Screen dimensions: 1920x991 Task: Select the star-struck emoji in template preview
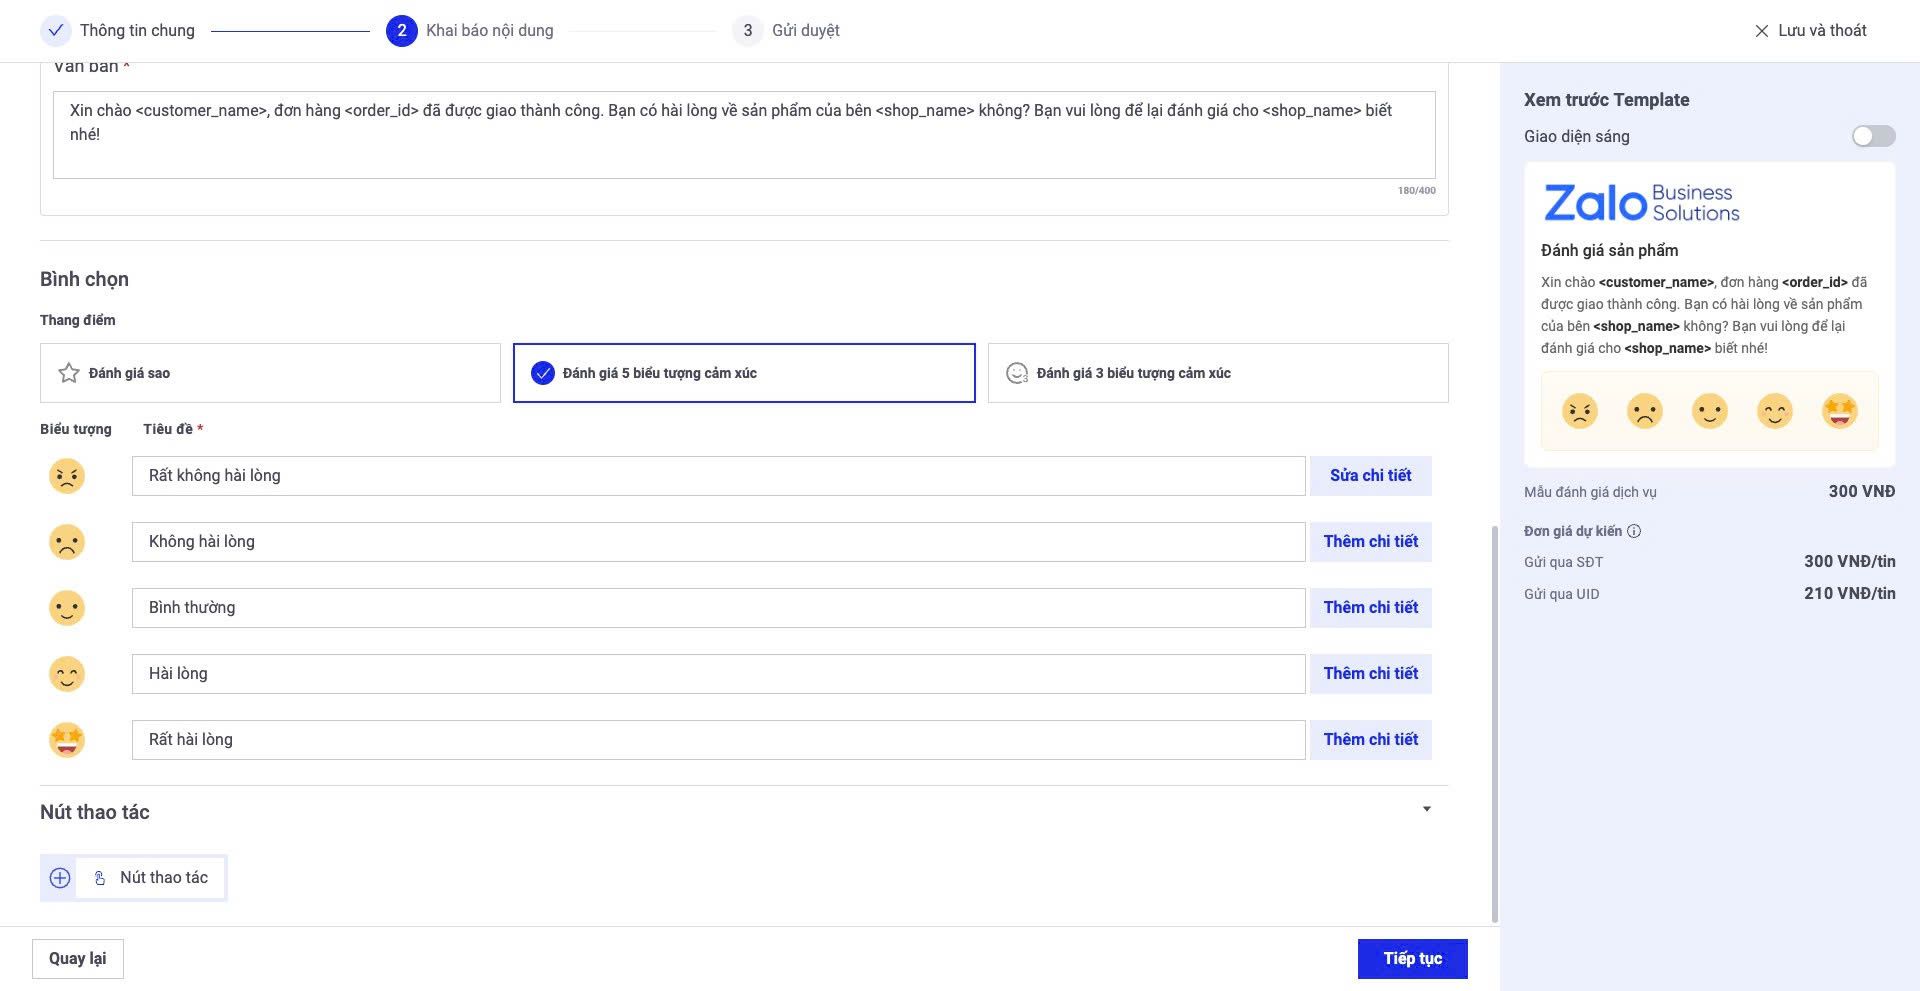[x=1840, y=411]
